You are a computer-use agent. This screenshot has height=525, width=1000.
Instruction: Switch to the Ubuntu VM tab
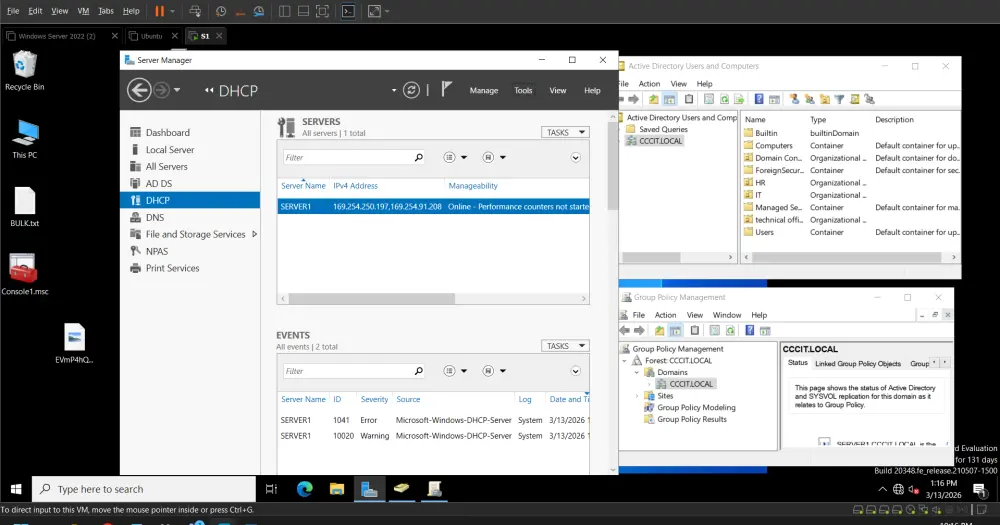[x=151, y=36]
